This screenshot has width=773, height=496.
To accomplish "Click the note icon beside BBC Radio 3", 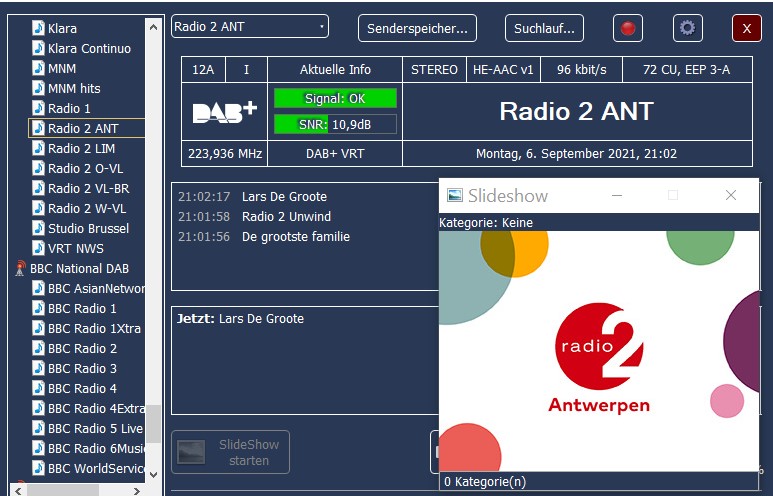I will (x=38, y=368).
